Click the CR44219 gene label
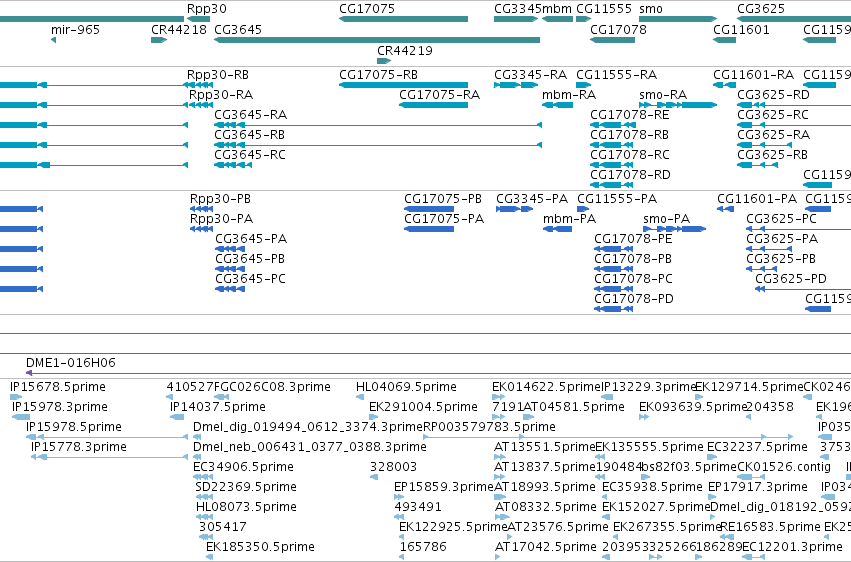 (x=405, y=50)
